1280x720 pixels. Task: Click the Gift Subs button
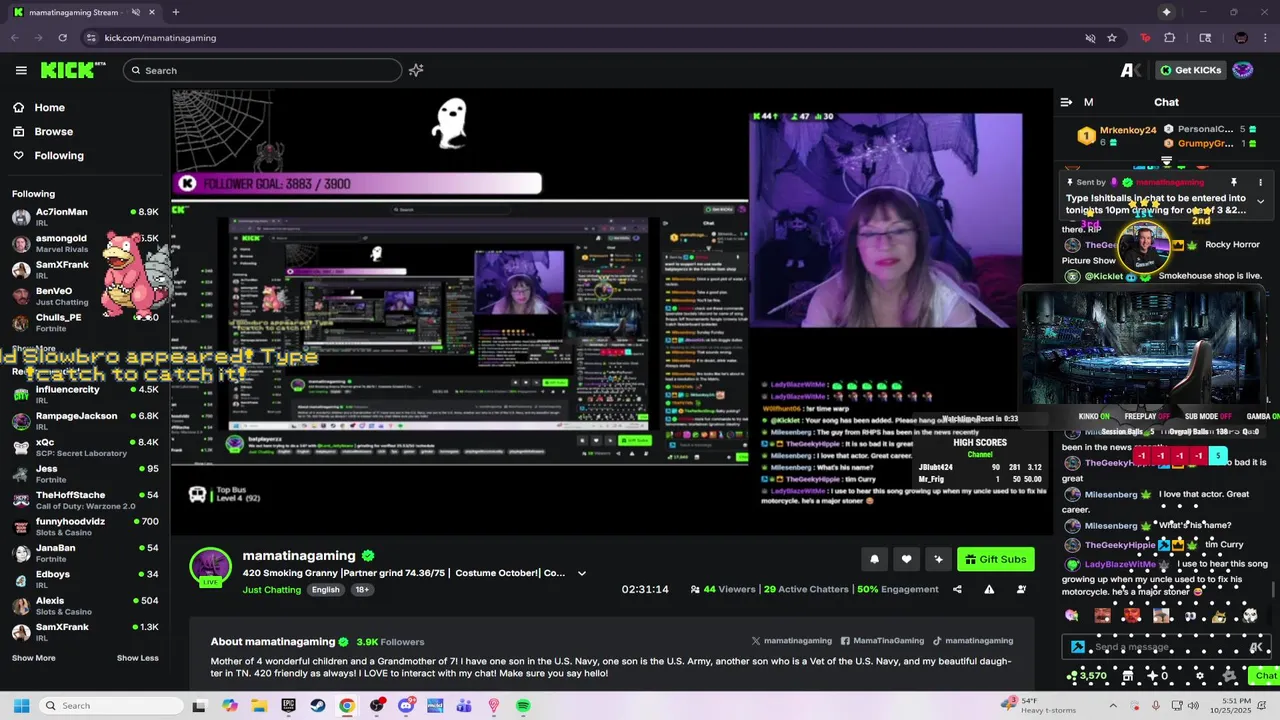click(x=995, y=559)
